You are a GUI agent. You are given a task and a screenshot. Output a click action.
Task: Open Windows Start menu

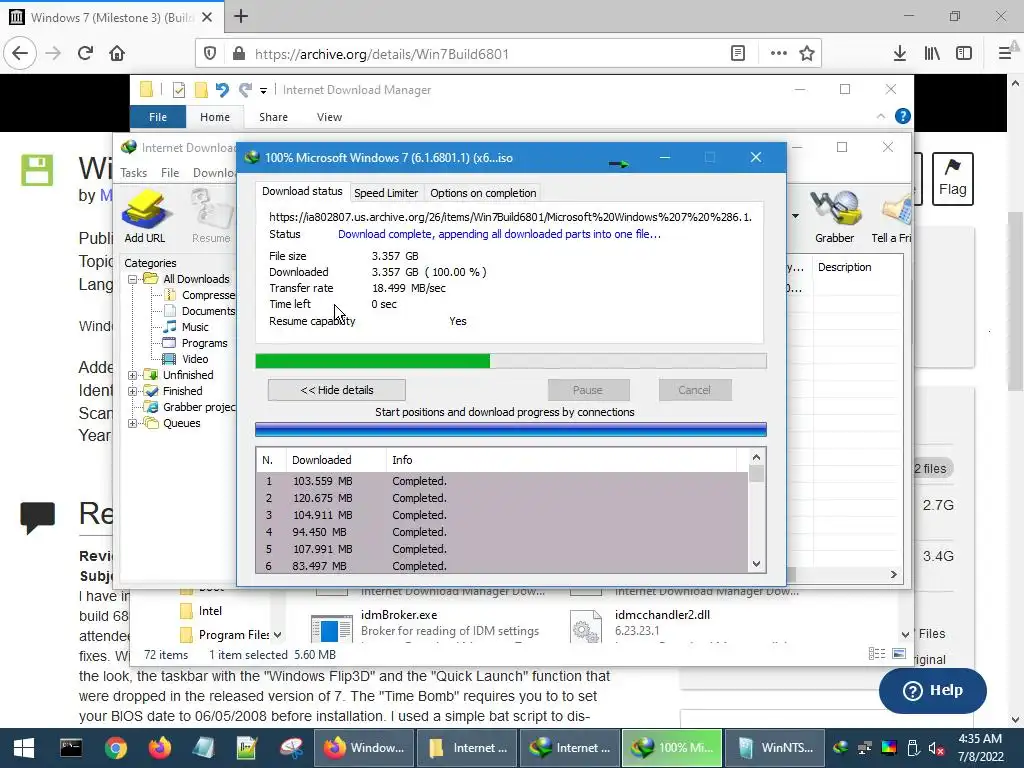(x=24, y=748)
